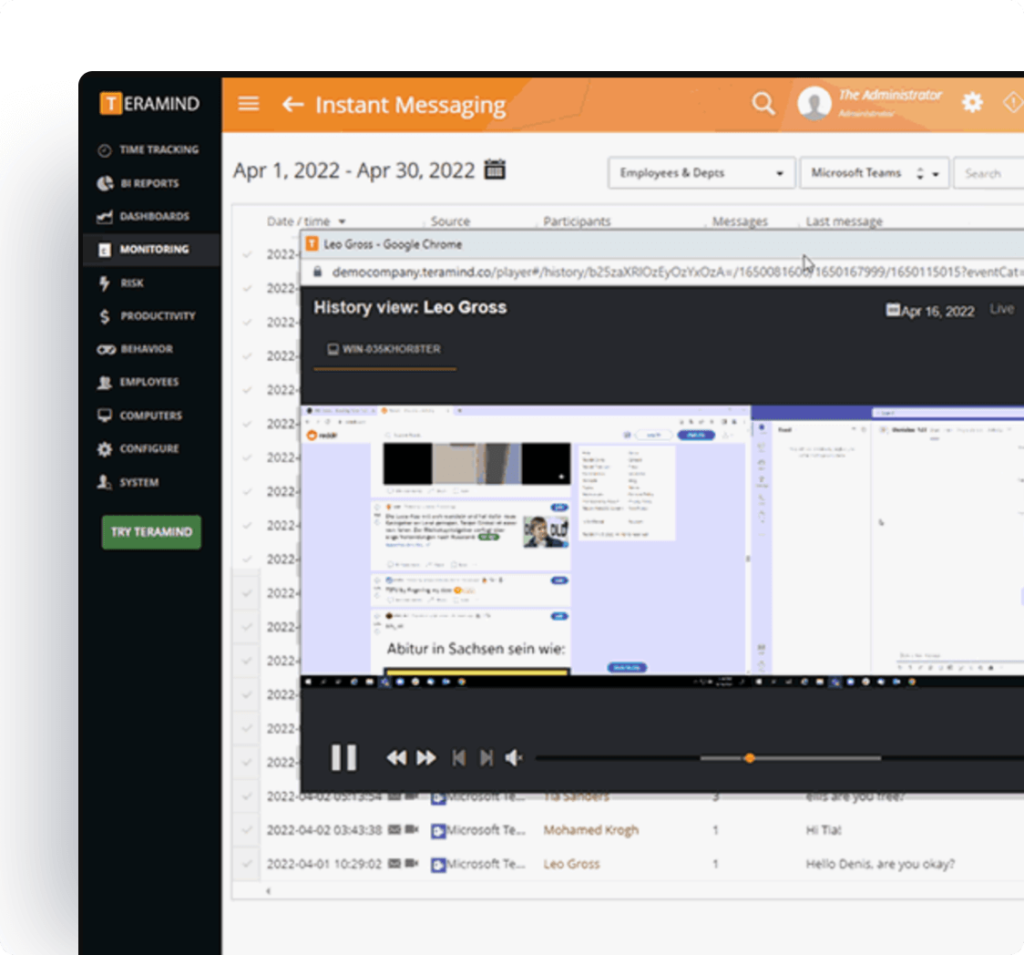Image resolution: width=1024 pixels, height=955 pixels.
Task: Click the Apr 1, 2022 - Apr 30, 2022 range
Action: coord(353,170)
